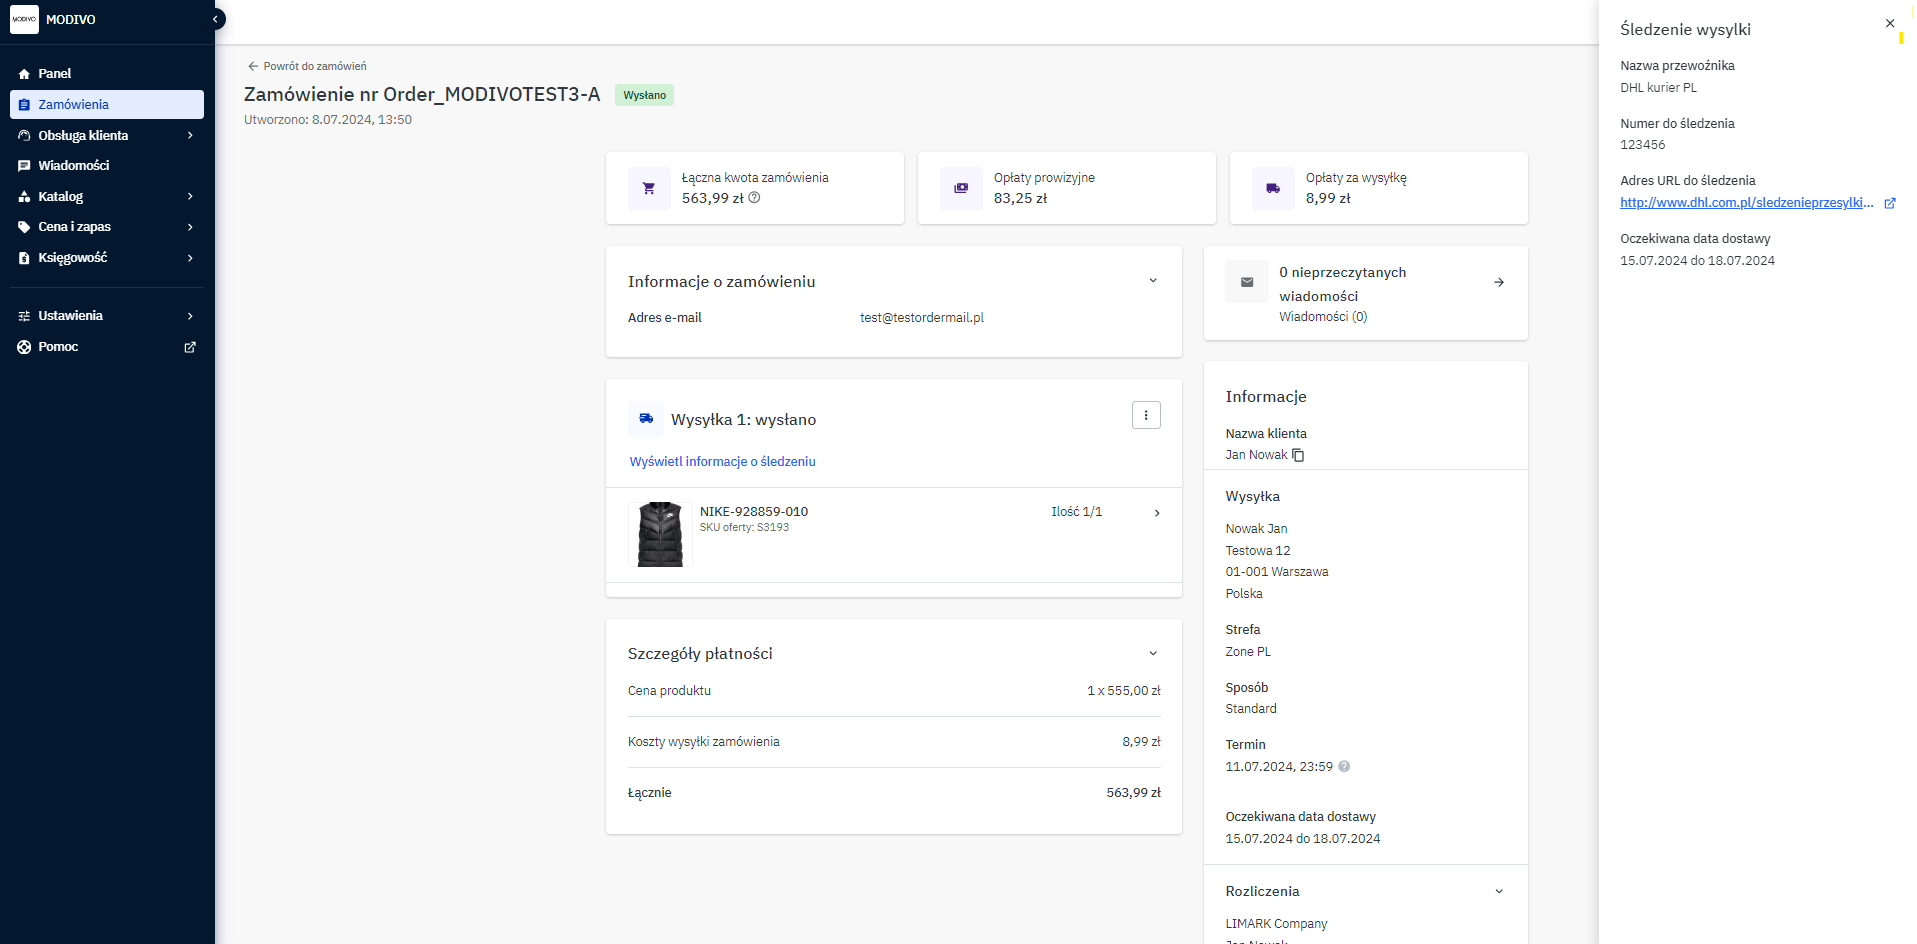
Task: Expand Cena i zapas chevron
Action: coord(190,227)
